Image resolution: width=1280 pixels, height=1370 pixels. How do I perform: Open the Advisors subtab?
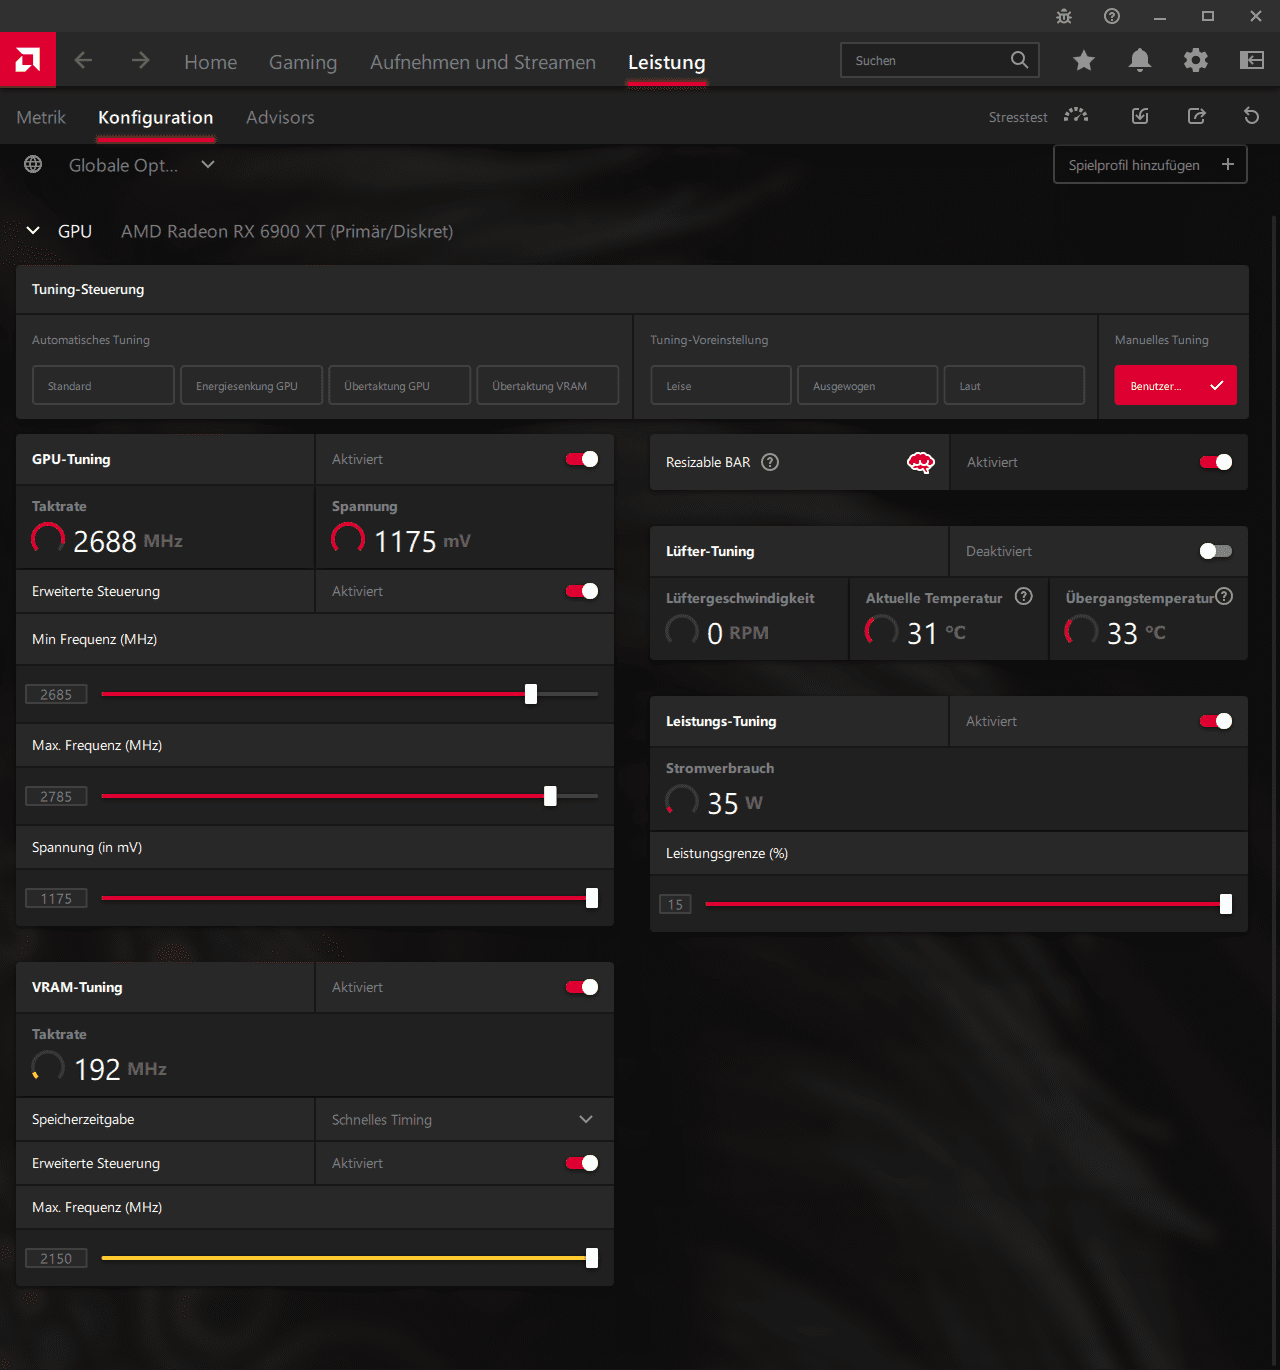(x=280, y=117)
